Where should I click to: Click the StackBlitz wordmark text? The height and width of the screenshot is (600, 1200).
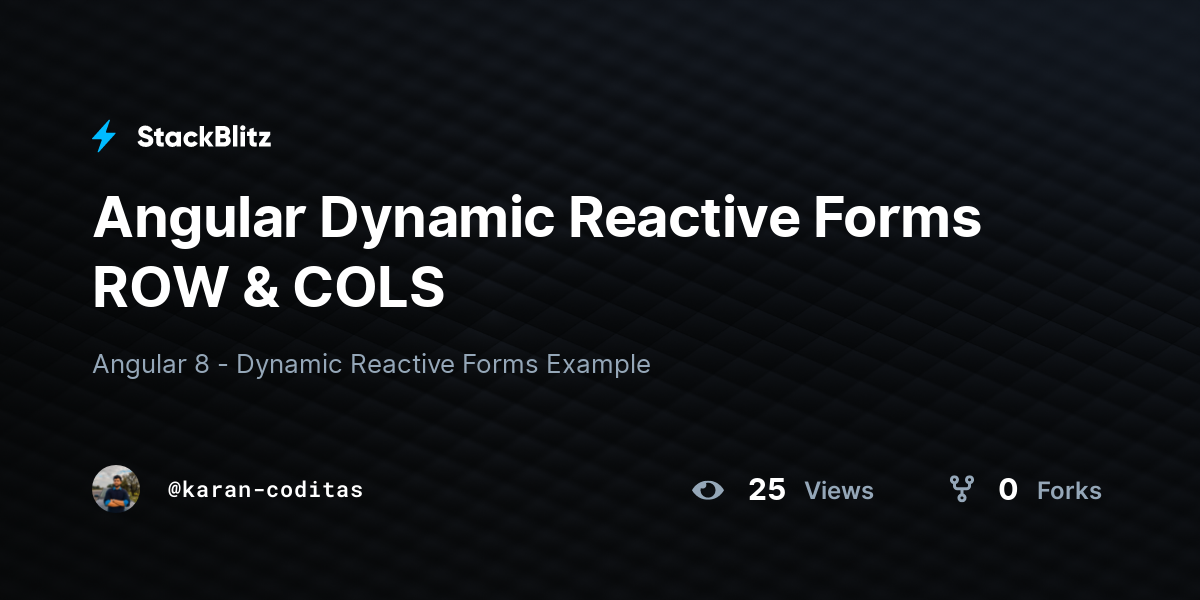[x=204, y=137]
